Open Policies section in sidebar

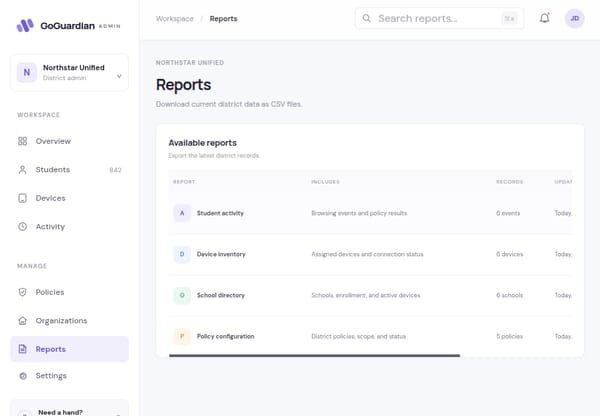pyautogui.click(x=70, y=292)
